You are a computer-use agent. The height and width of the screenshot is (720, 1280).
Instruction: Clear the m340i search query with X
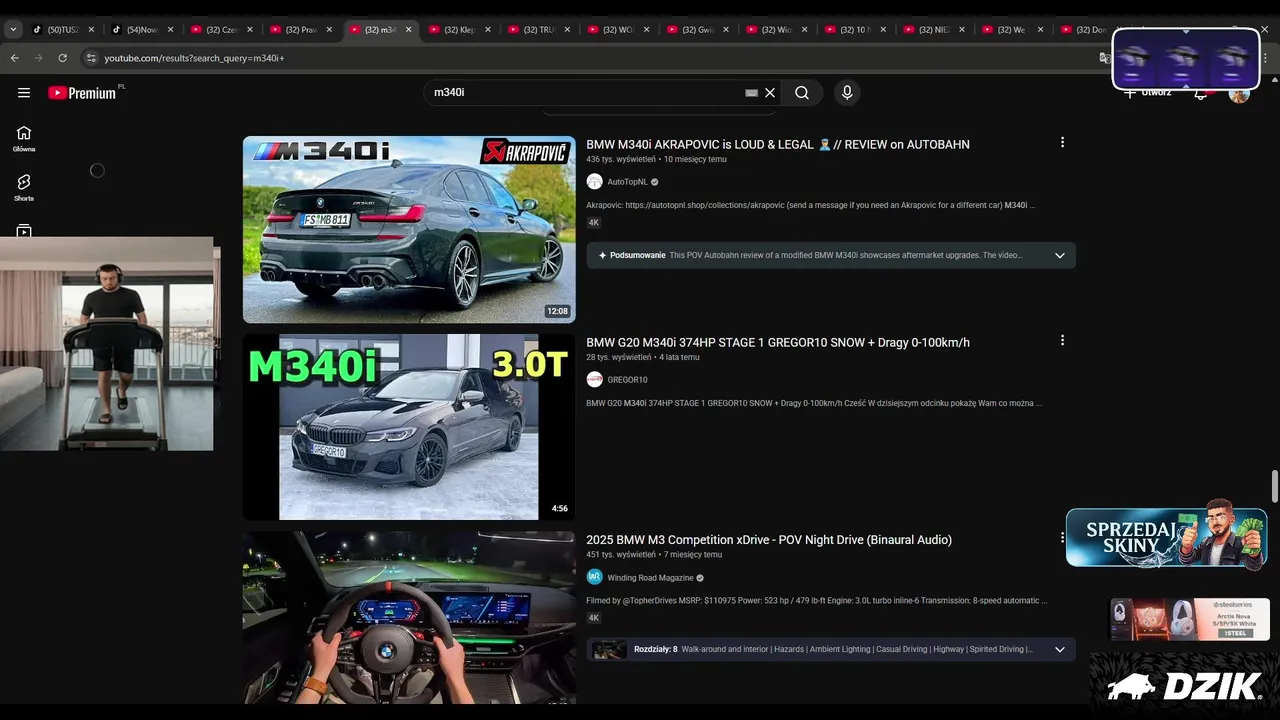tap(770, 93)
